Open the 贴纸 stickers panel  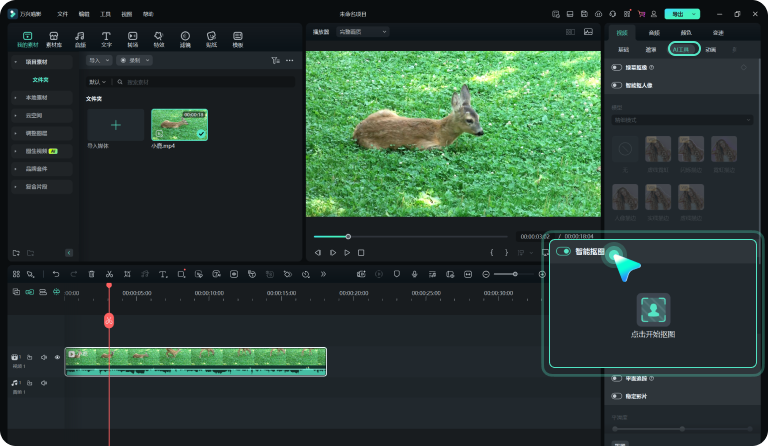[211, 38]
